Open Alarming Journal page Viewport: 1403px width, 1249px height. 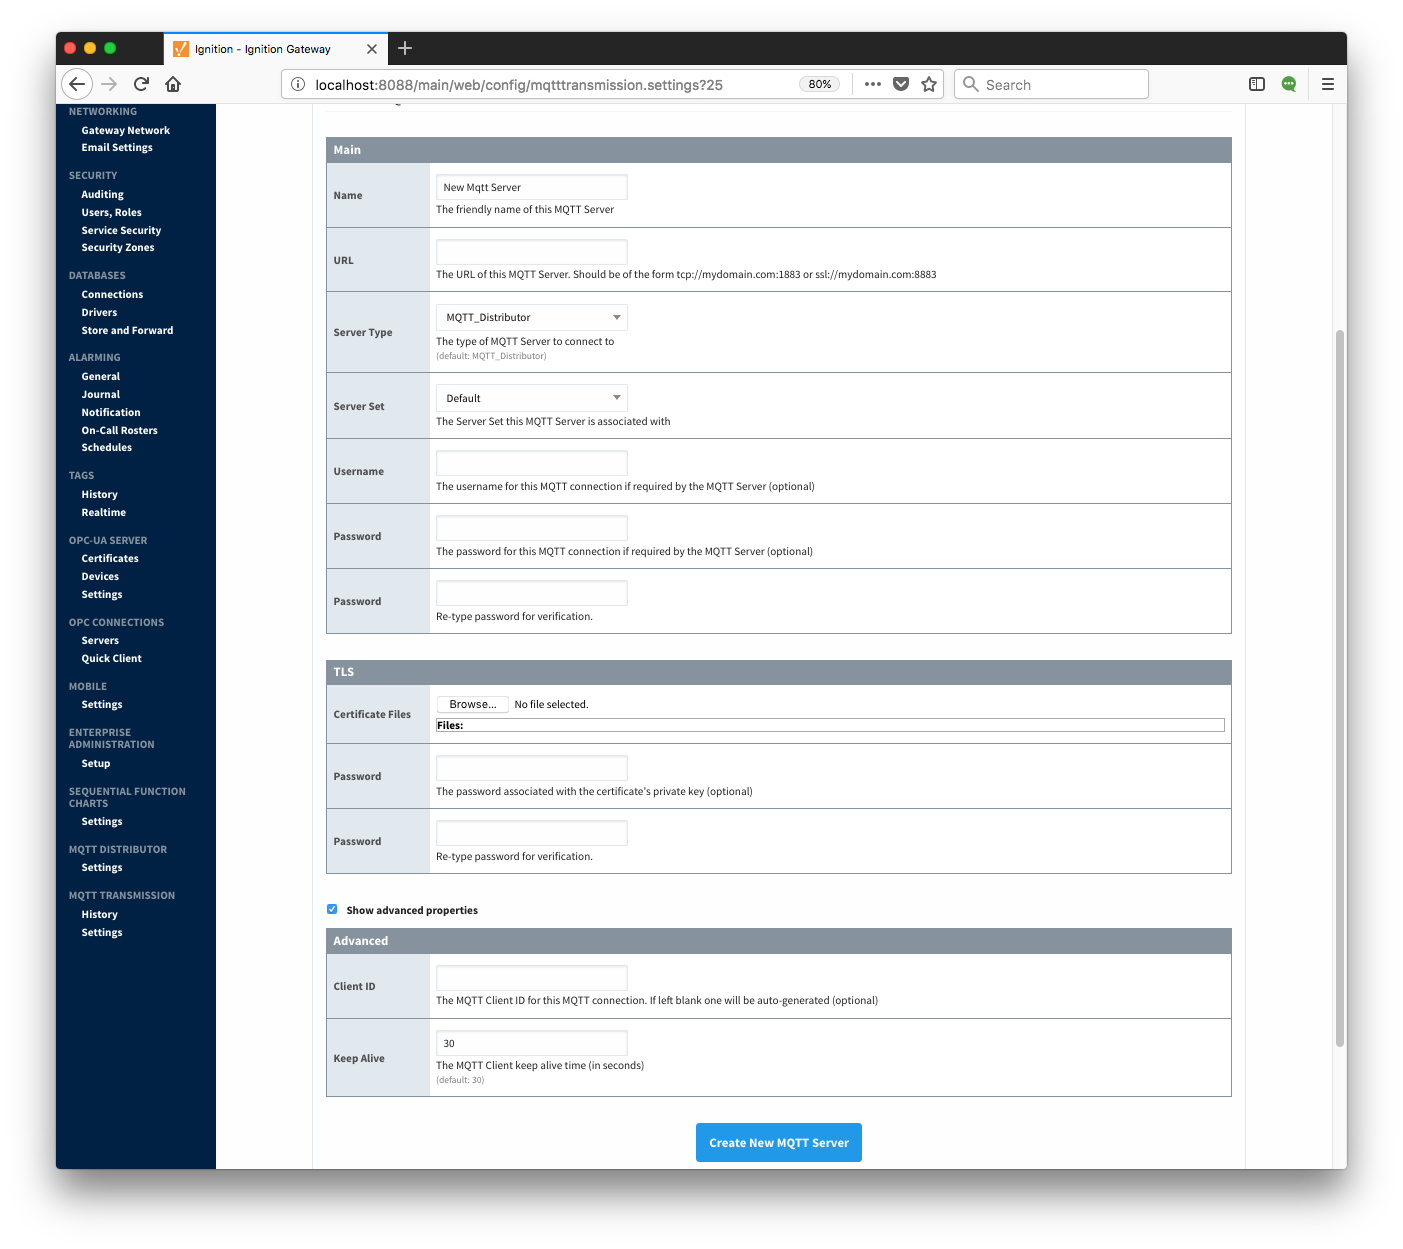[x=101, y=394]
